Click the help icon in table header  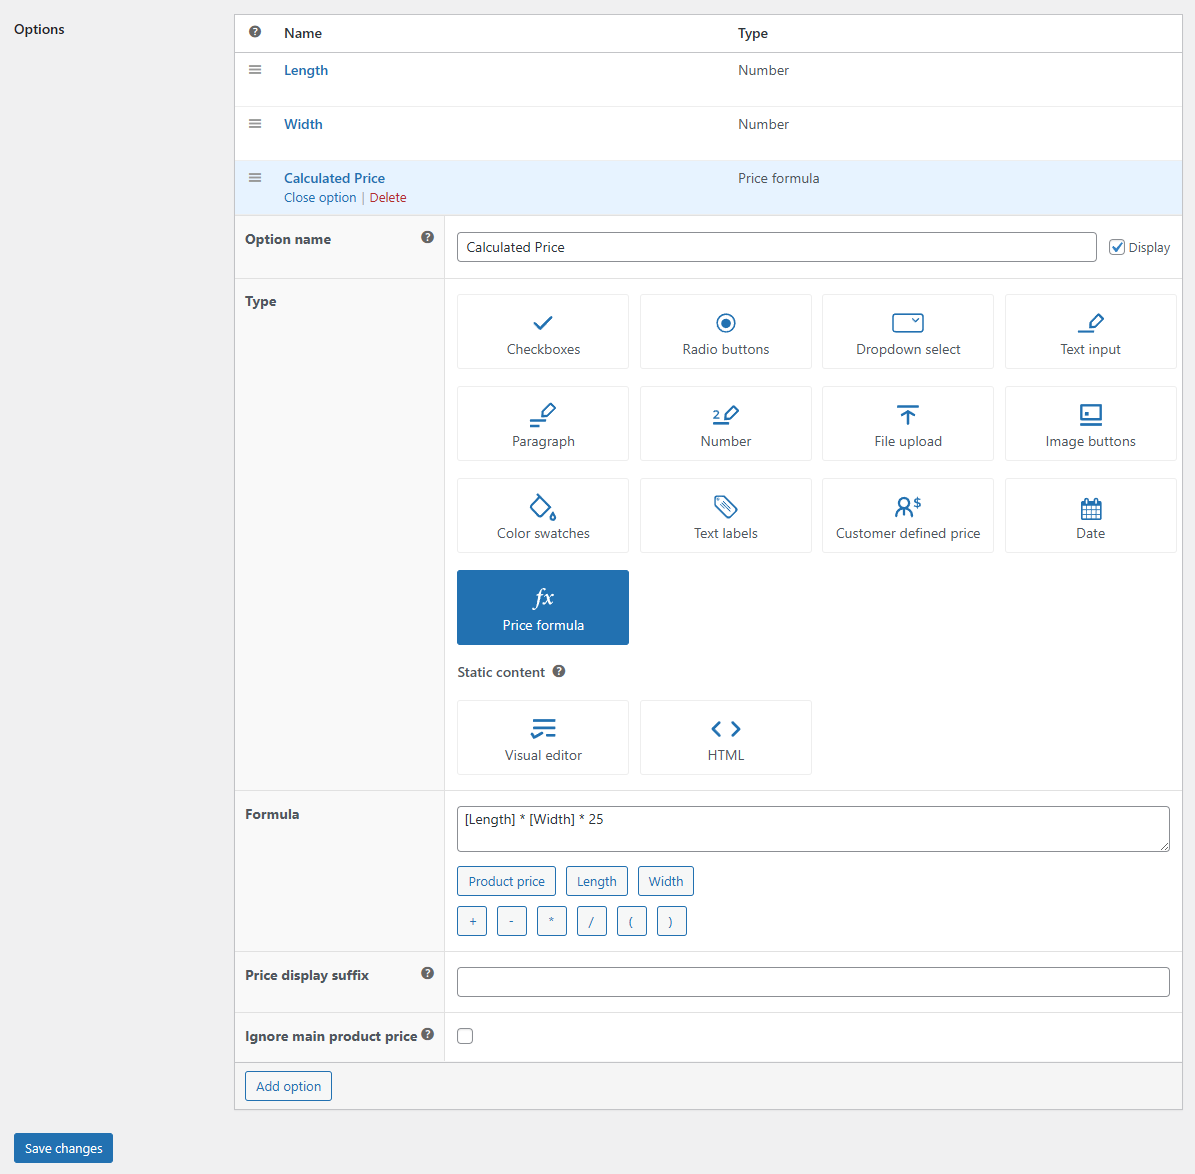[x=255, y=32]
